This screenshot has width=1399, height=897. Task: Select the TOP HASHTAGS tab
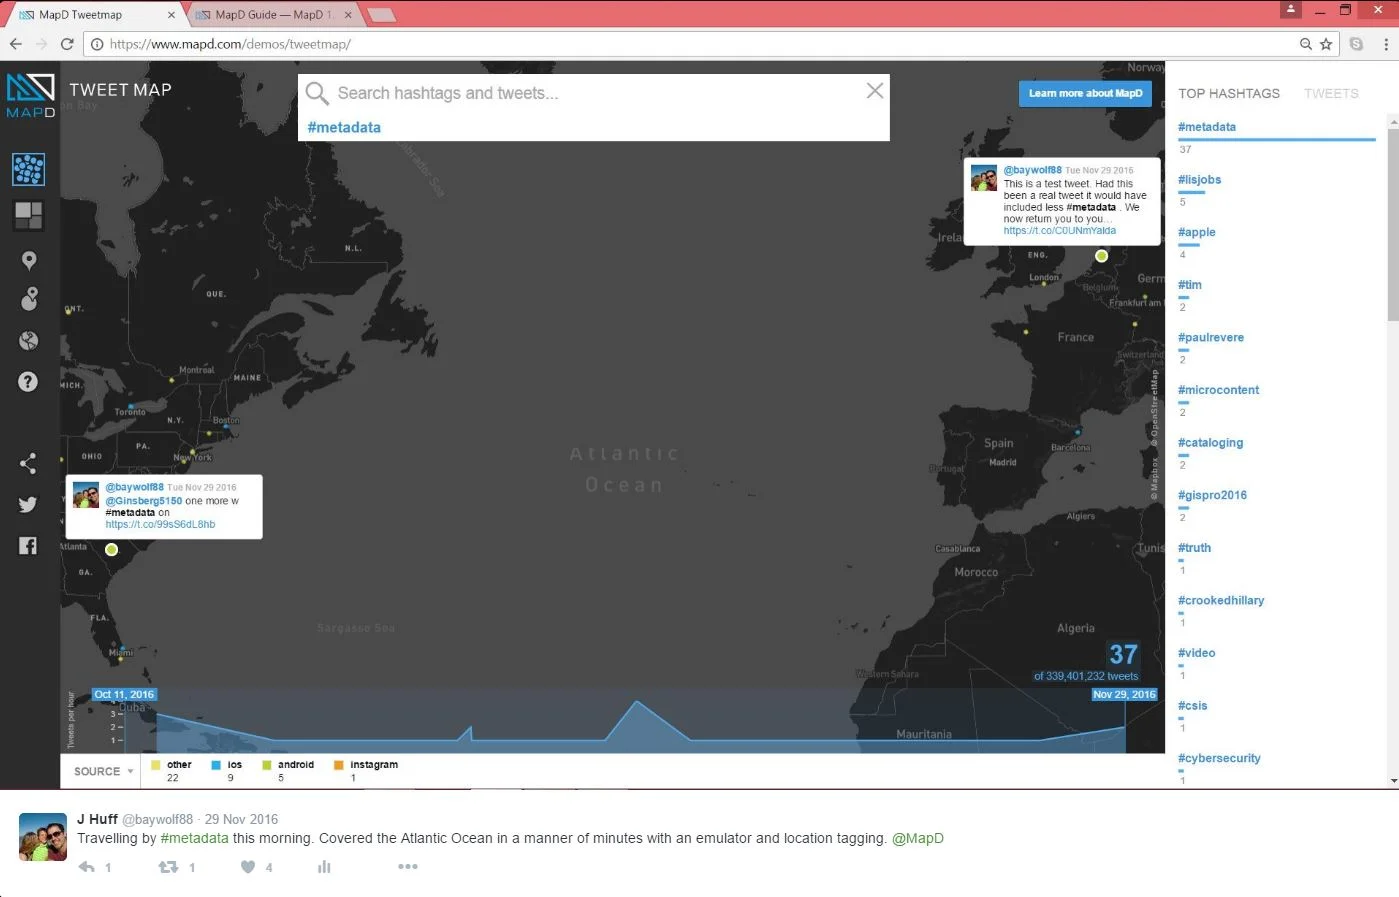(1229, 93)
